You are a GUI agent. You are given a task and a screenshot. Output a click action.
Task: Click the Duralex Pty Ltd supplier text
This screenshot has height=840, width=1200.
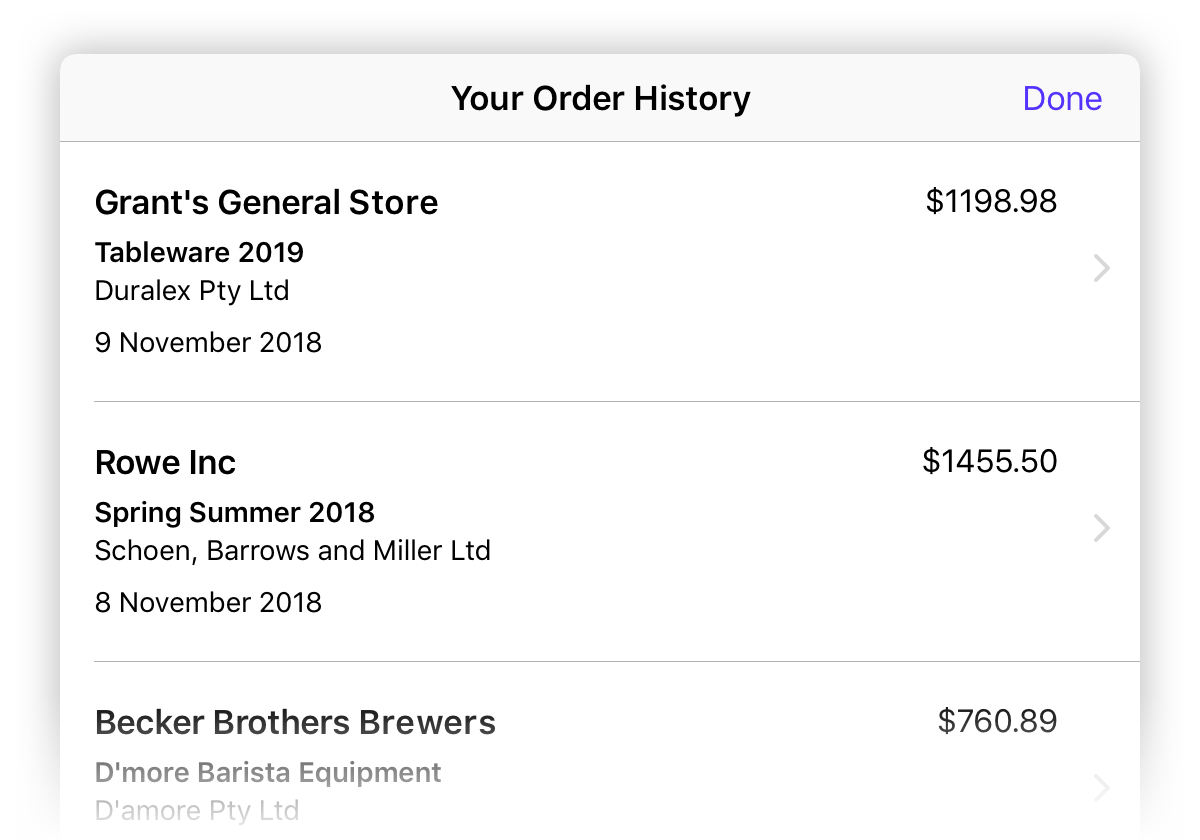[x=192, y=291]
